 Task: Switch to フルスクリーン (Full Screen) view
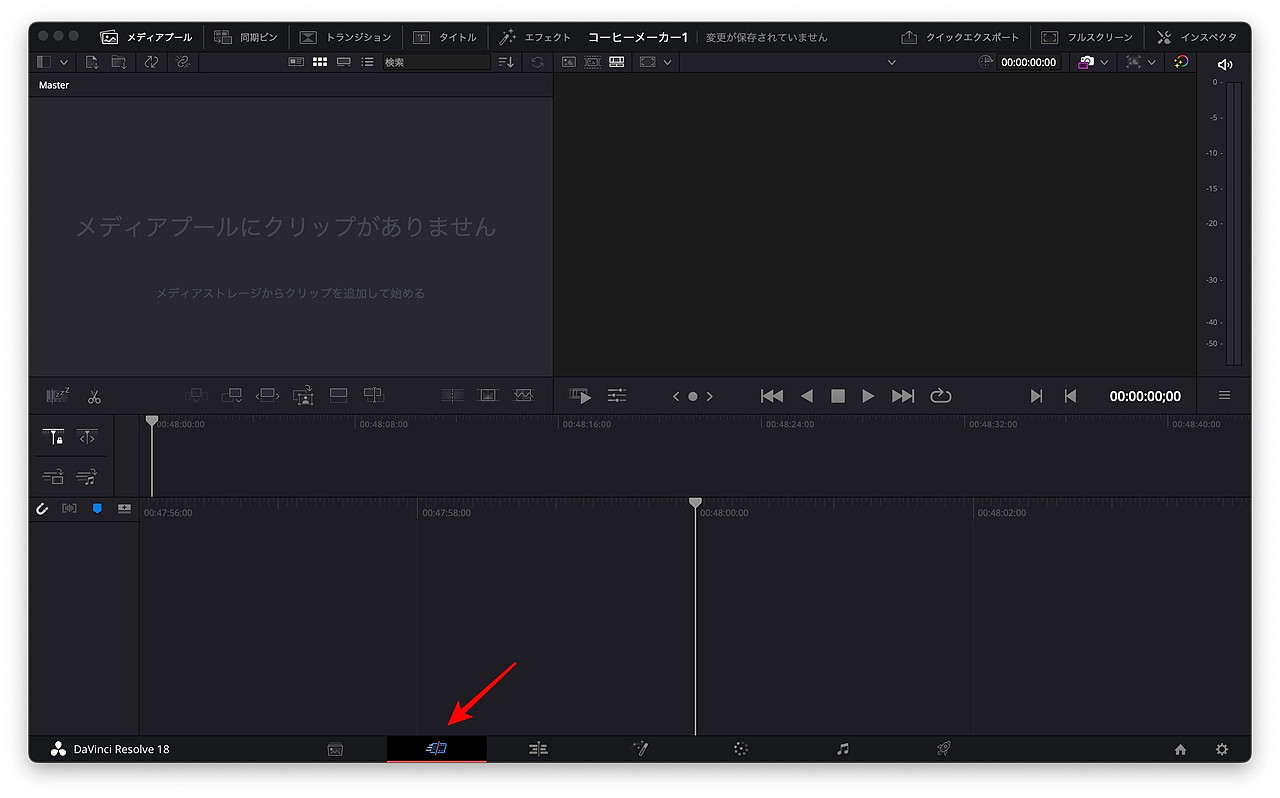(x=1087, y=37)
